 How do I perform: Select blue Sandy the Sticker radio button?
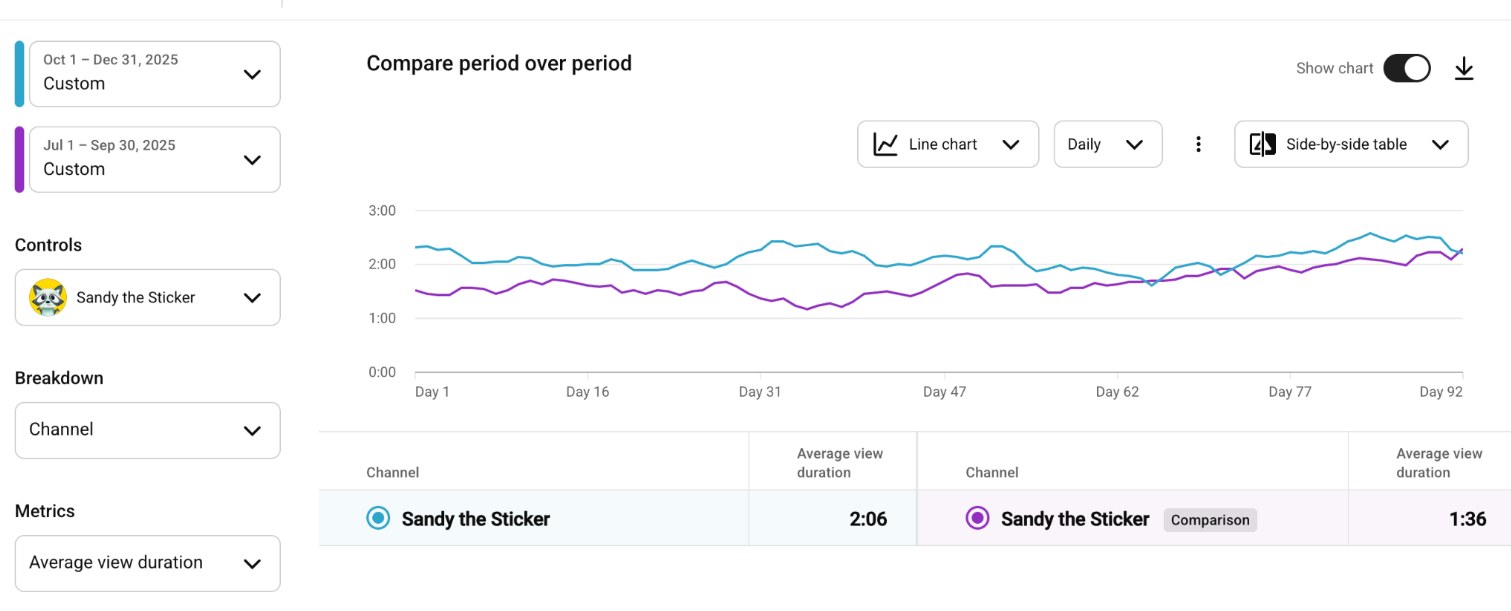378,518
